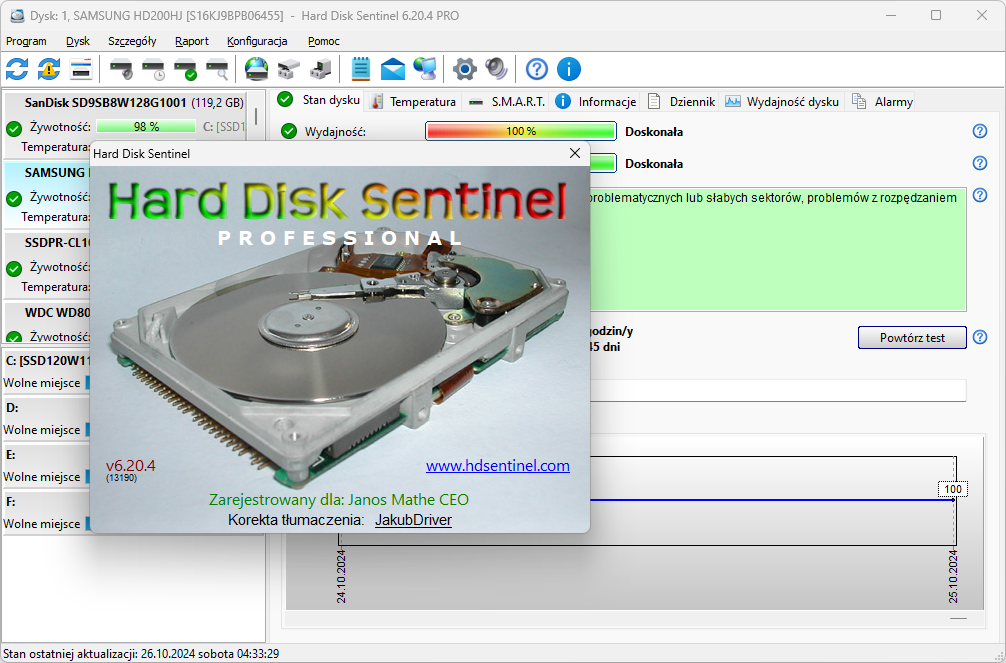The image size is (1006, 663).
Task: Select the SAMSUNG disk in the list
Action: [47, 194]
